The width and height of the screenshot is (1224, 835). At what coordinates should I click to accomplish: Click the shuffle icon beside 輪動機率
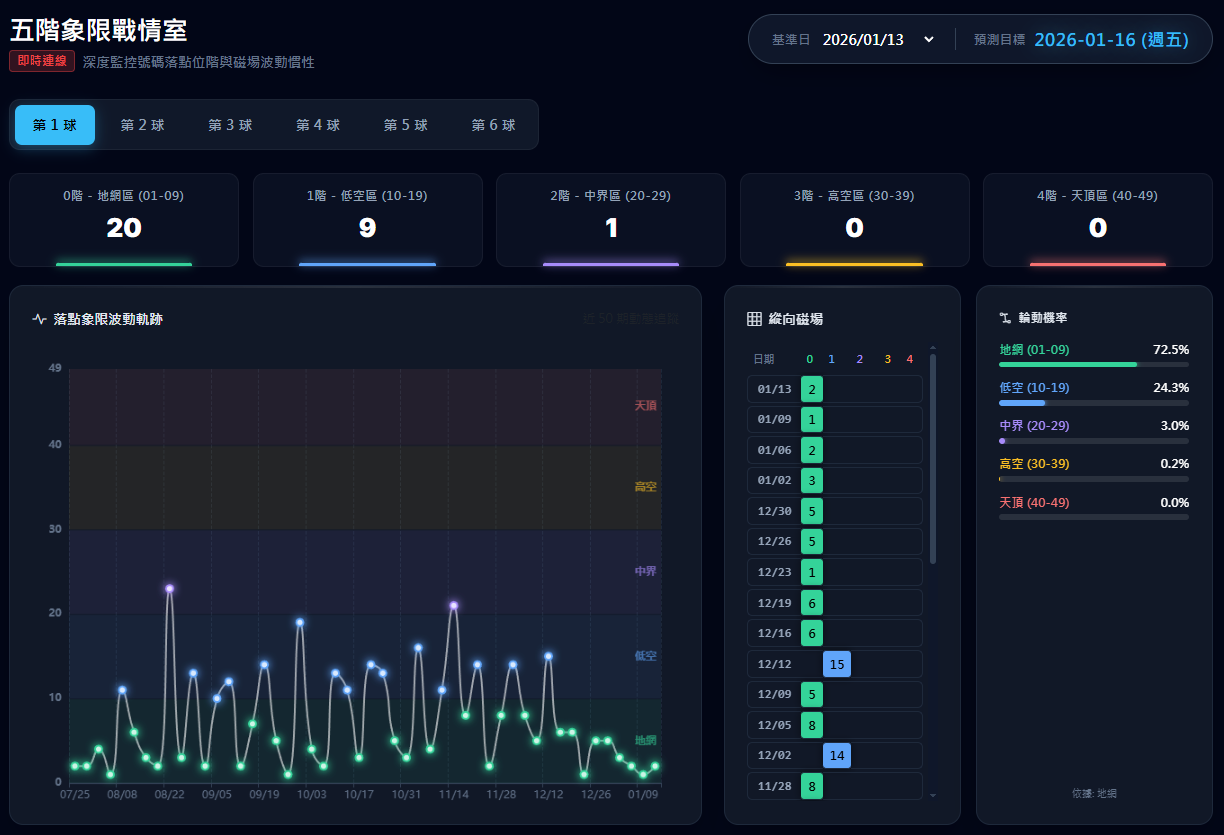click(1005, 318)
